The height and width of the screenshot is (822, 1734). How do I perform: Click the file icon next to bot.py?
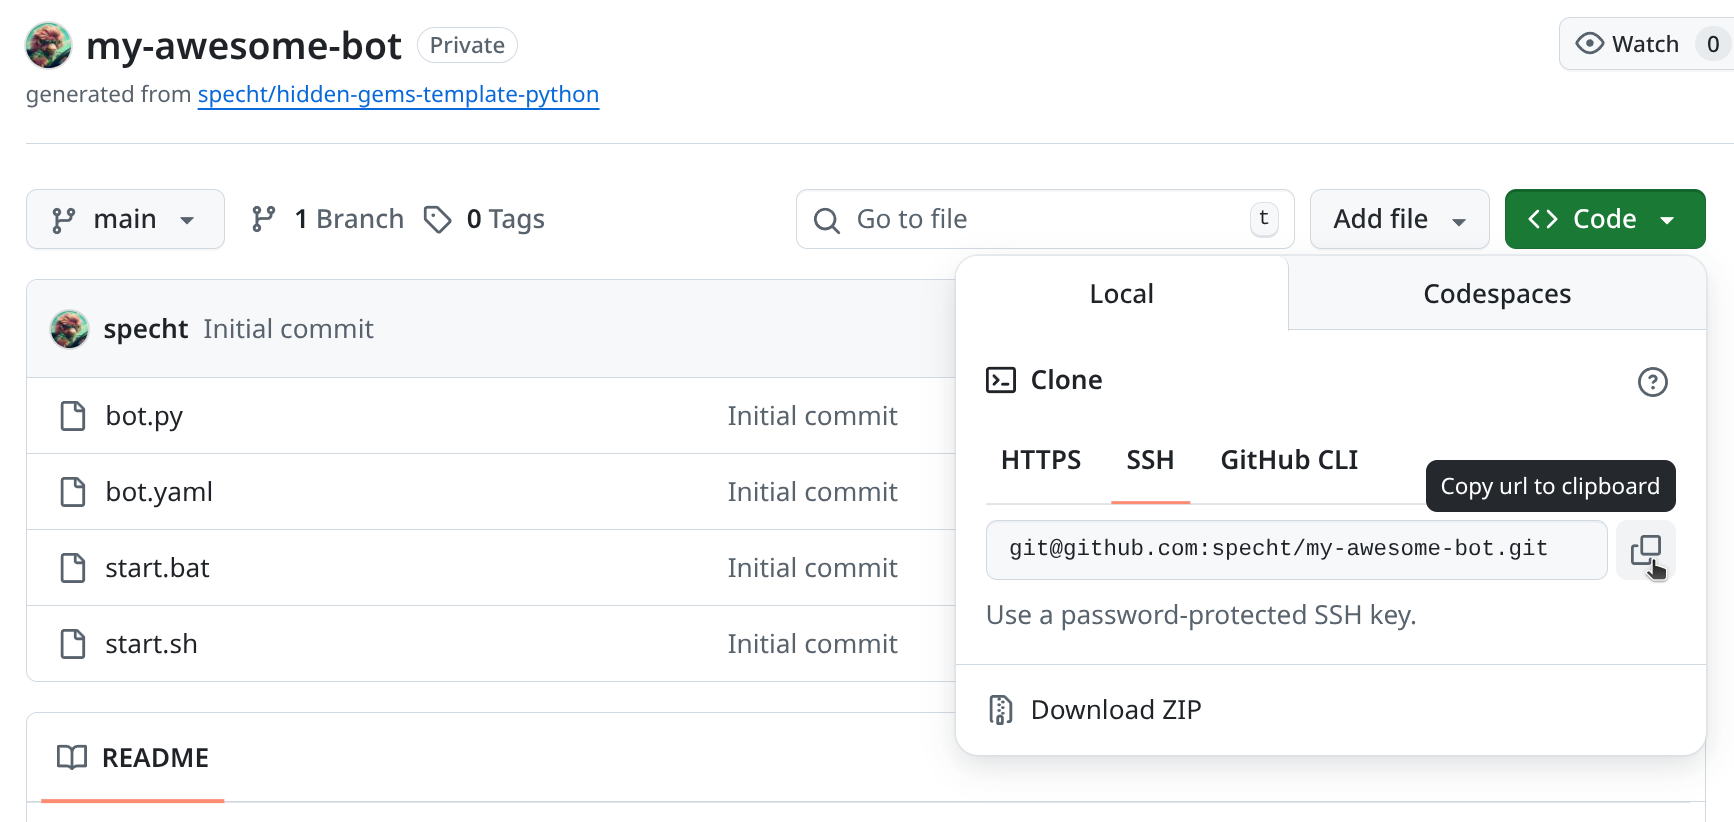tap(73, 416)
